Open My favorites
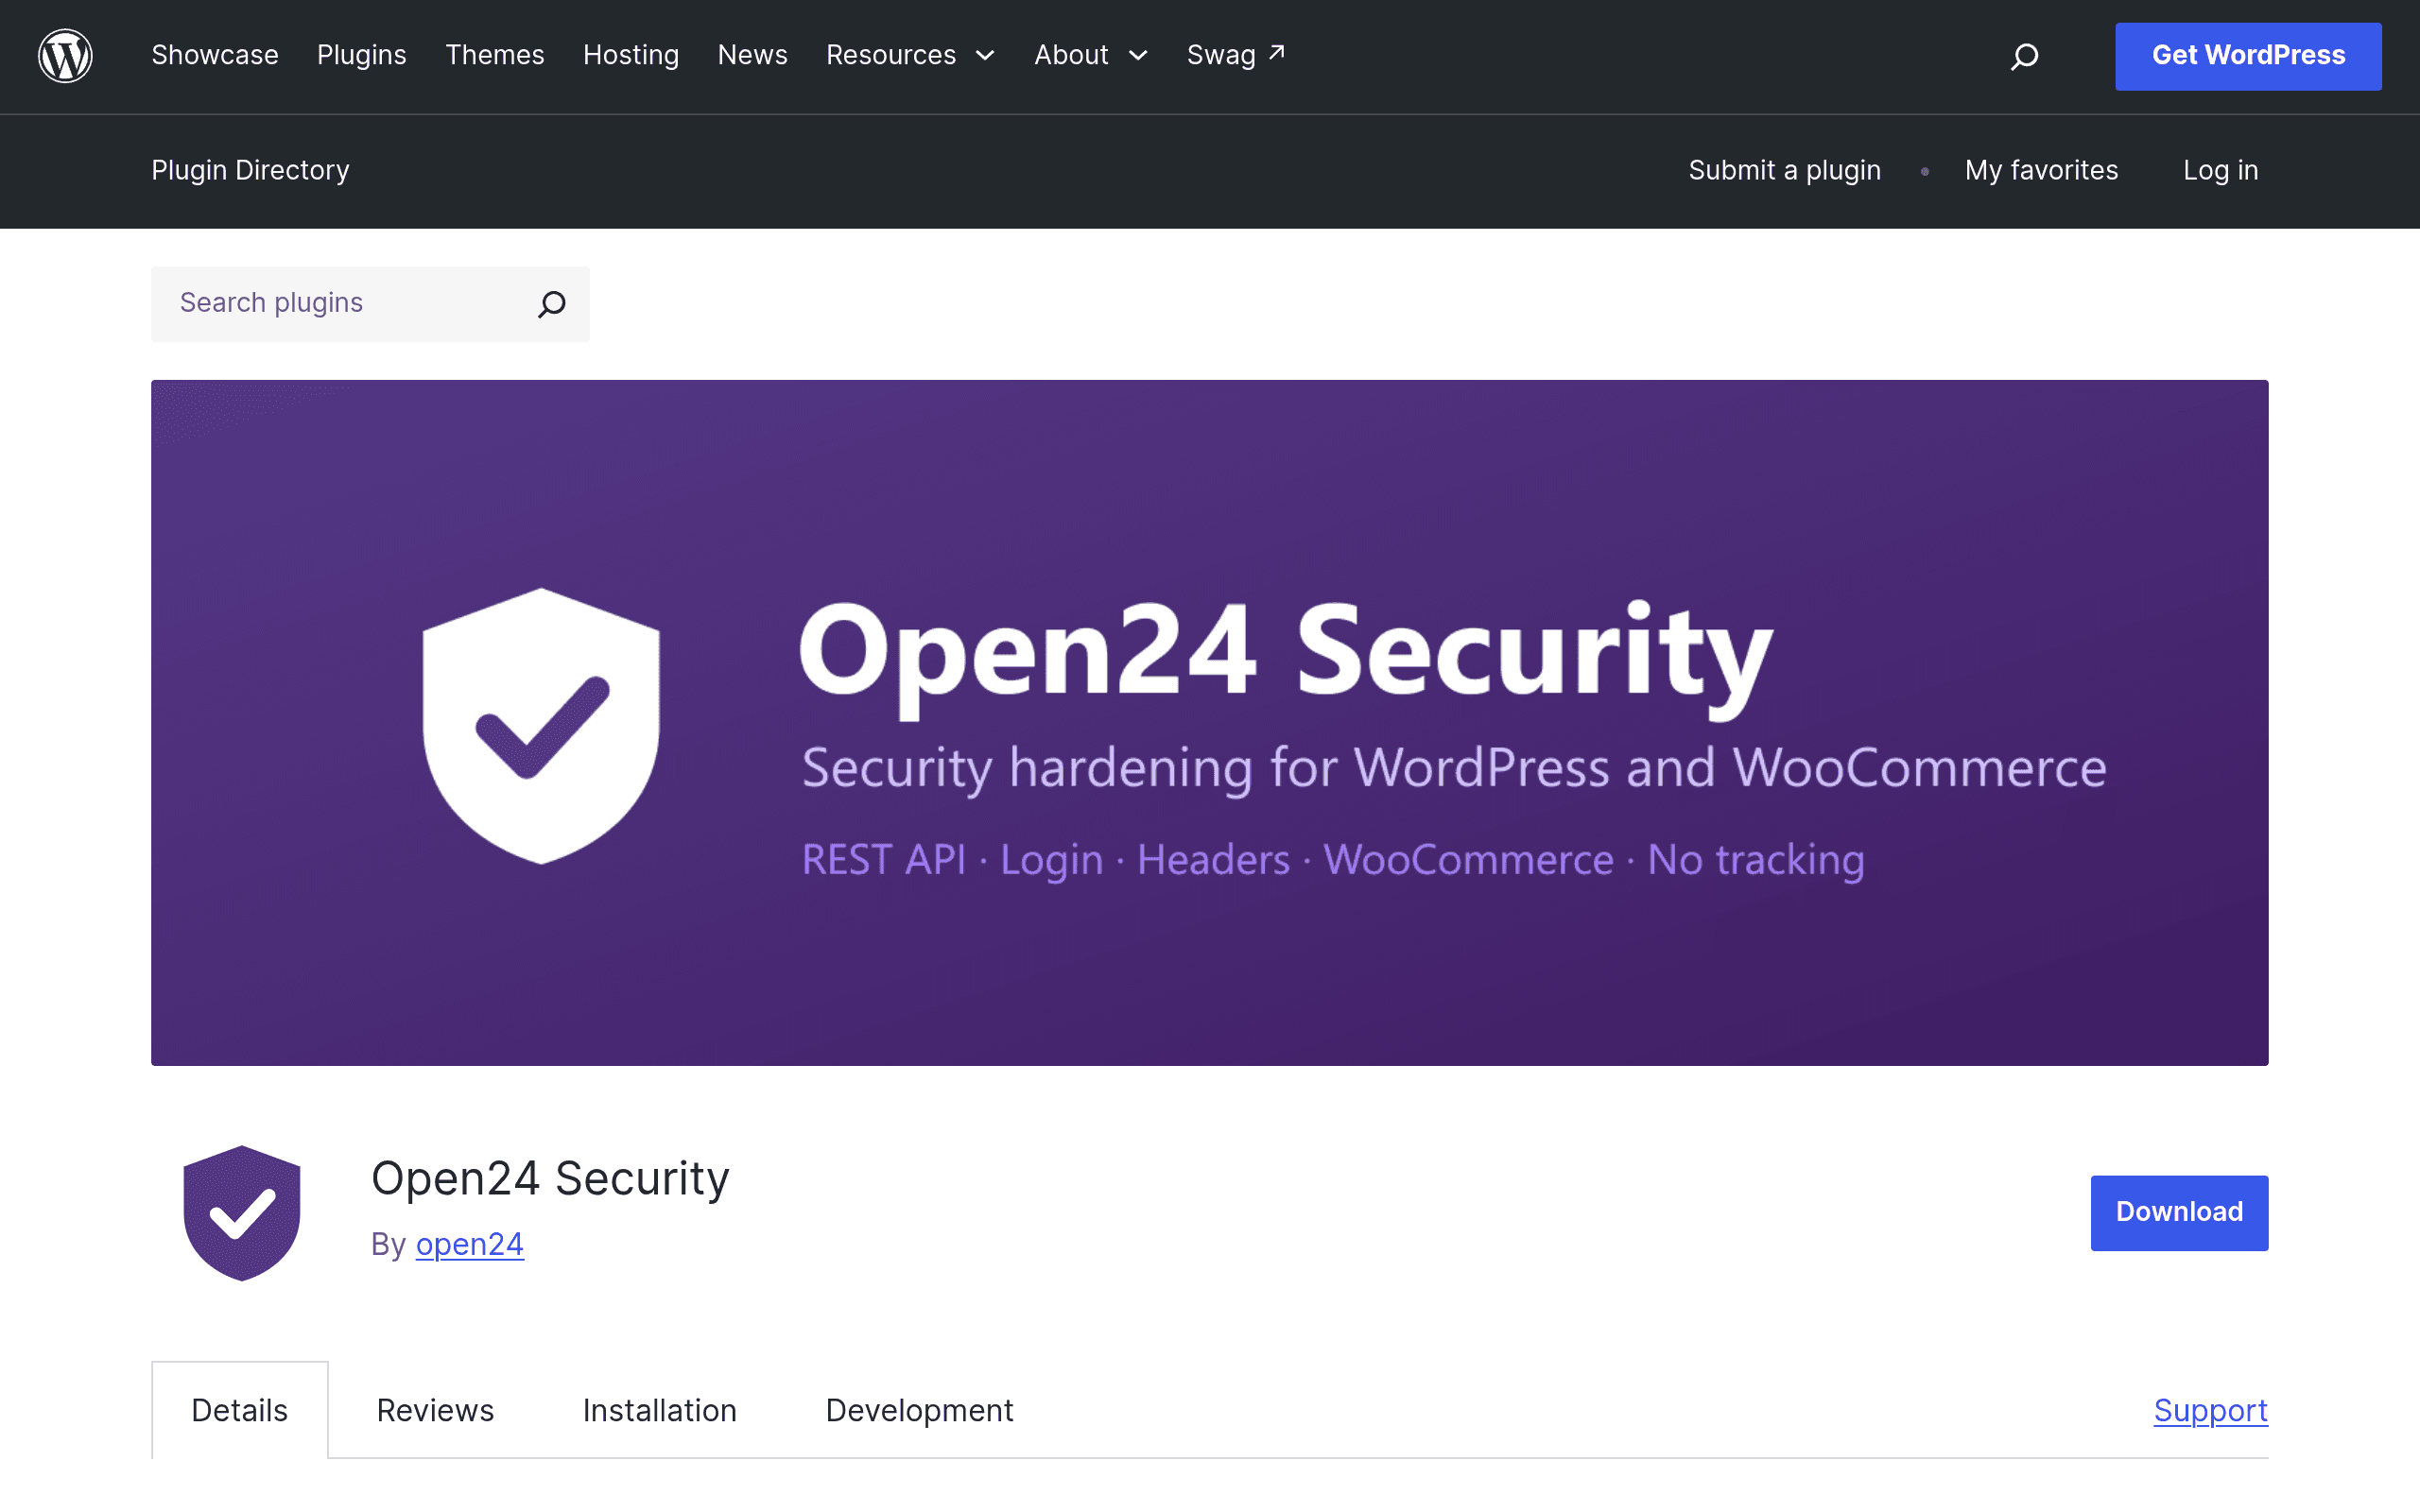 2041,171
